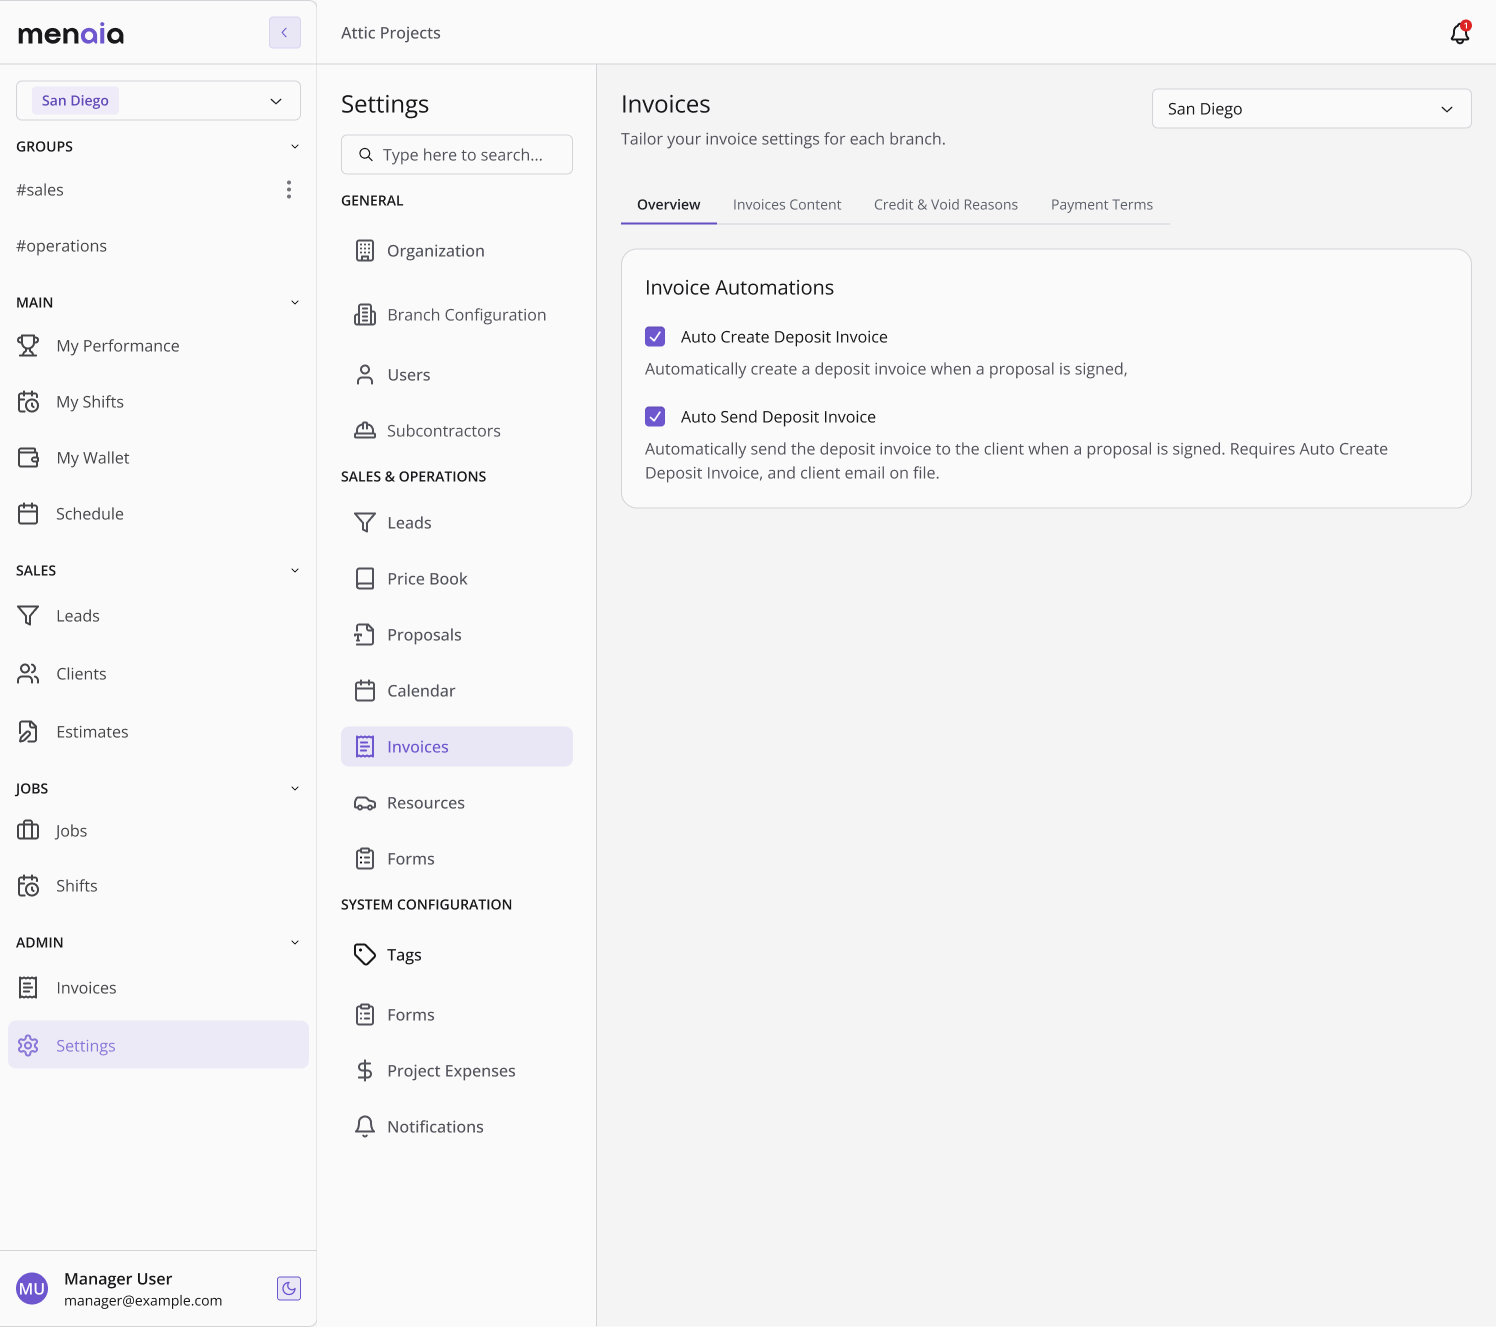Go to Leads in Sales sidebar
The image size is (1496, 1327).
coord(158,616)
